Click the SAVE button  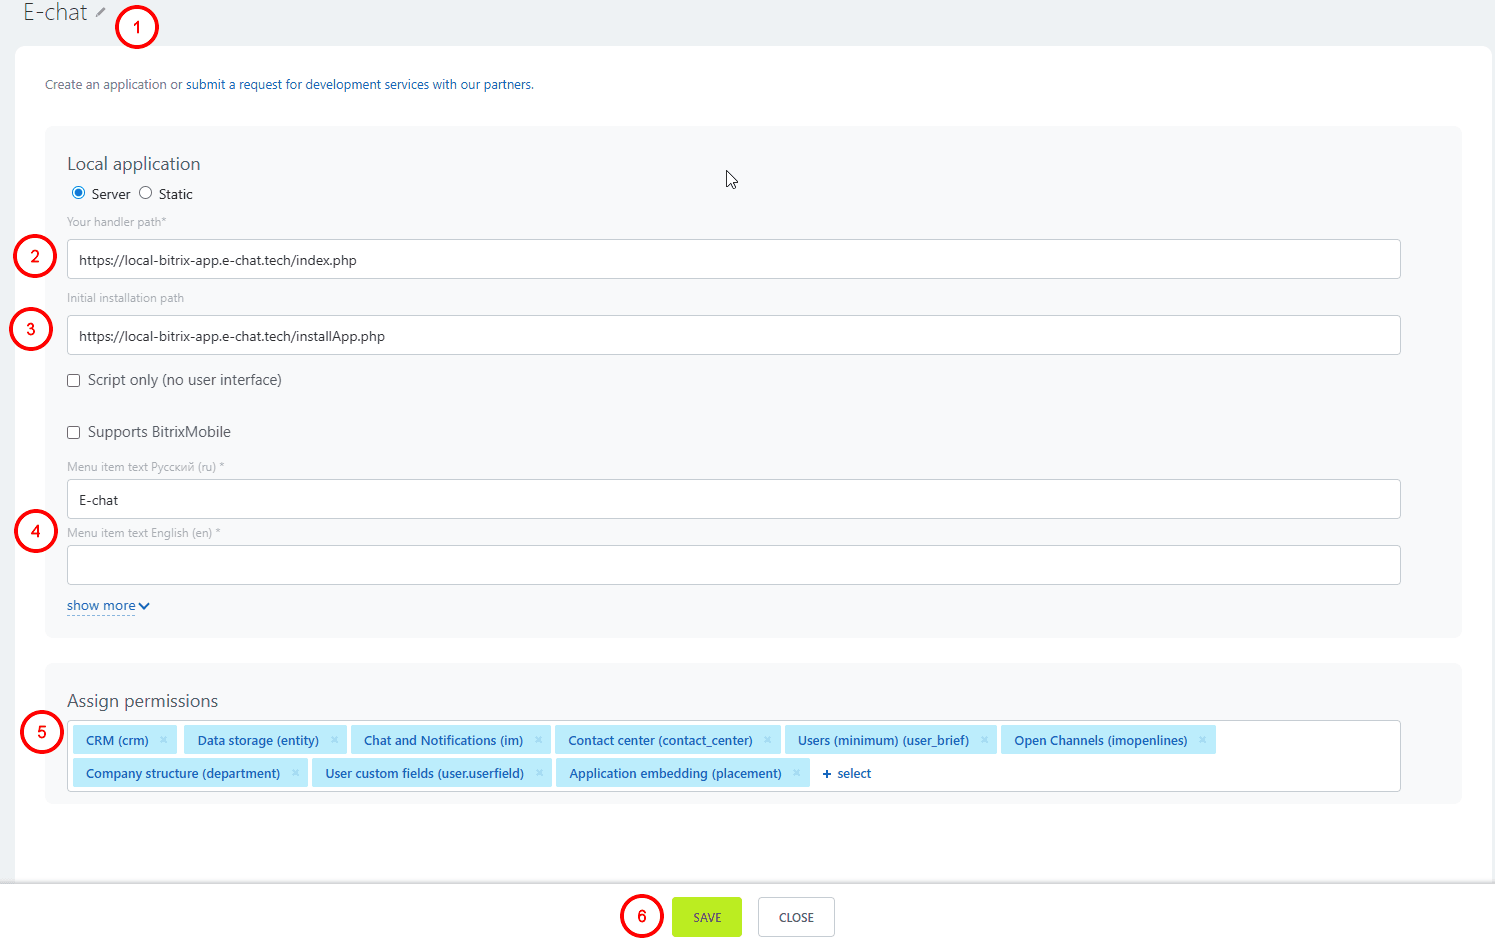pos(707,917)
